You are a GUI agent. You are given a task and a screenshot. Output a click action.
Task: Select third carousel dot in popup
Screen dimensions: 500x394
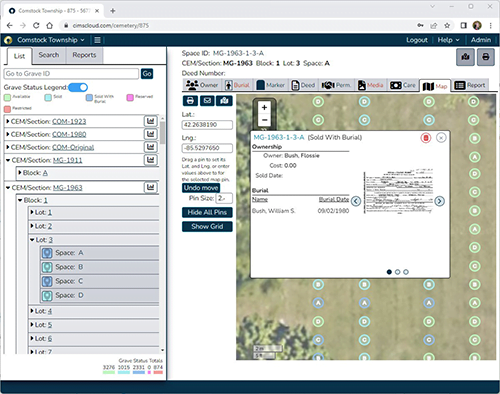(406, 272)
